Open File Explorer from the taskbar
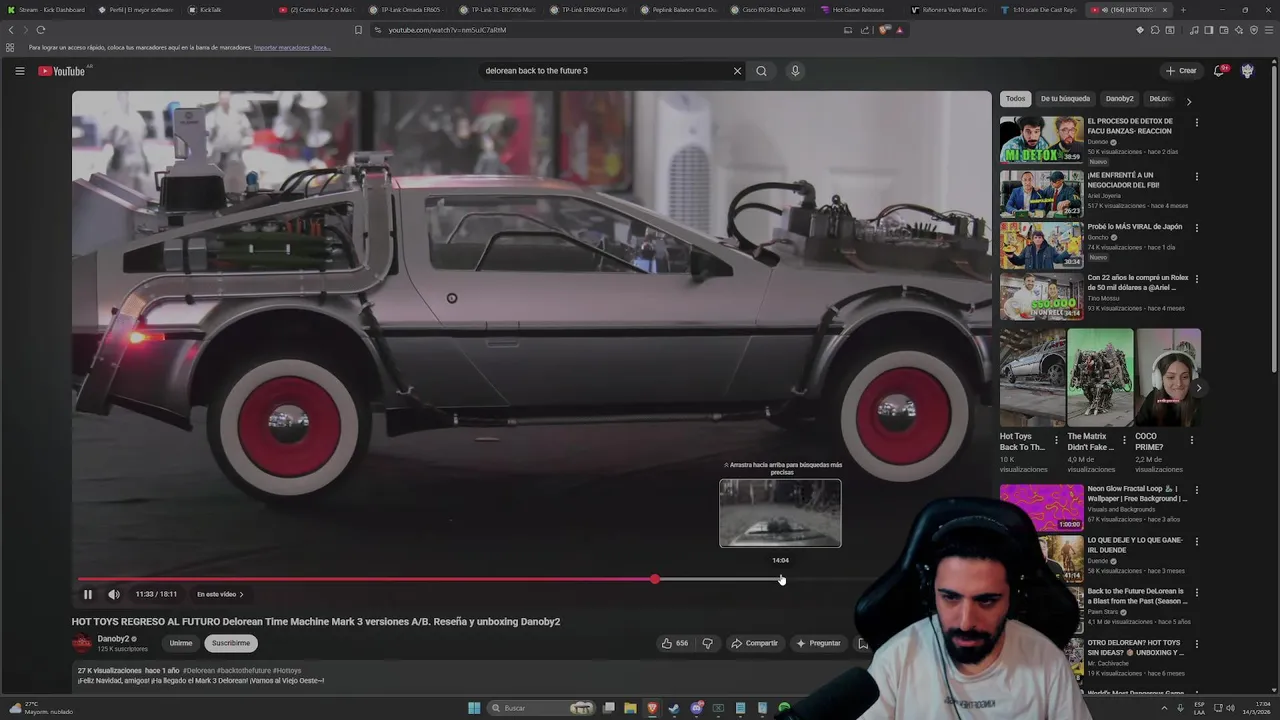The image size is (1280, 720). [630, 708]
